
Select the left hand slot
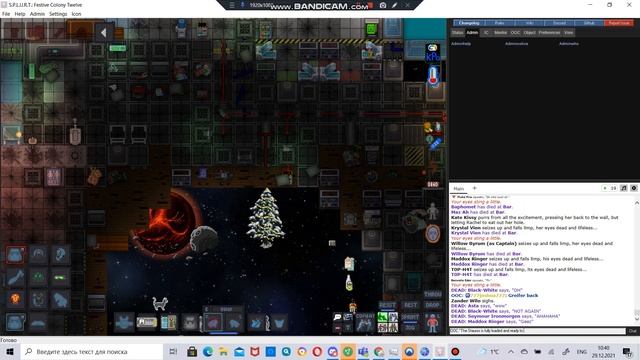tap(234, 323)
